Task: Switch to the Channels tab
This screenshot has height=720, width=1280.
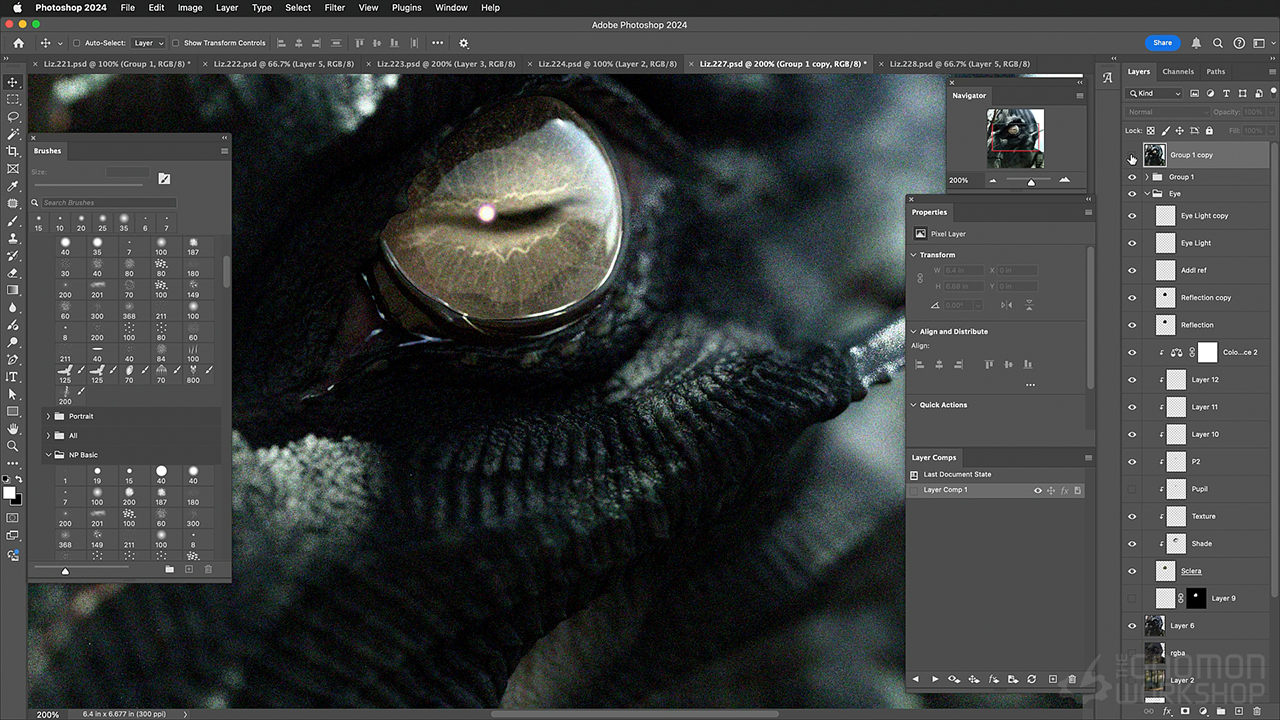Action: pos(1177,72)
